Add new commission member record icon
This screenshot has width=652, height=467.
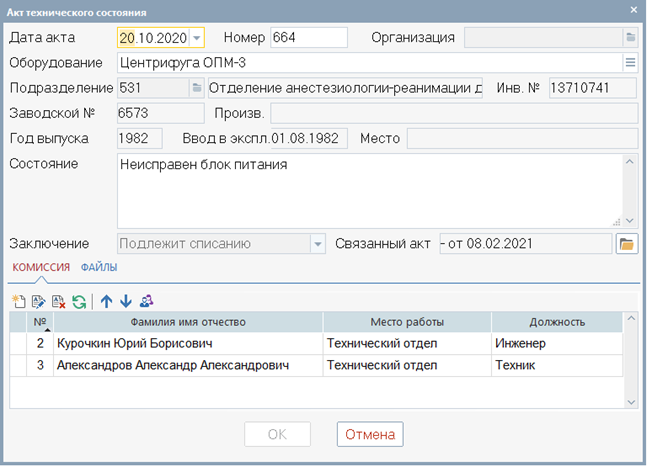pos(19,301)
